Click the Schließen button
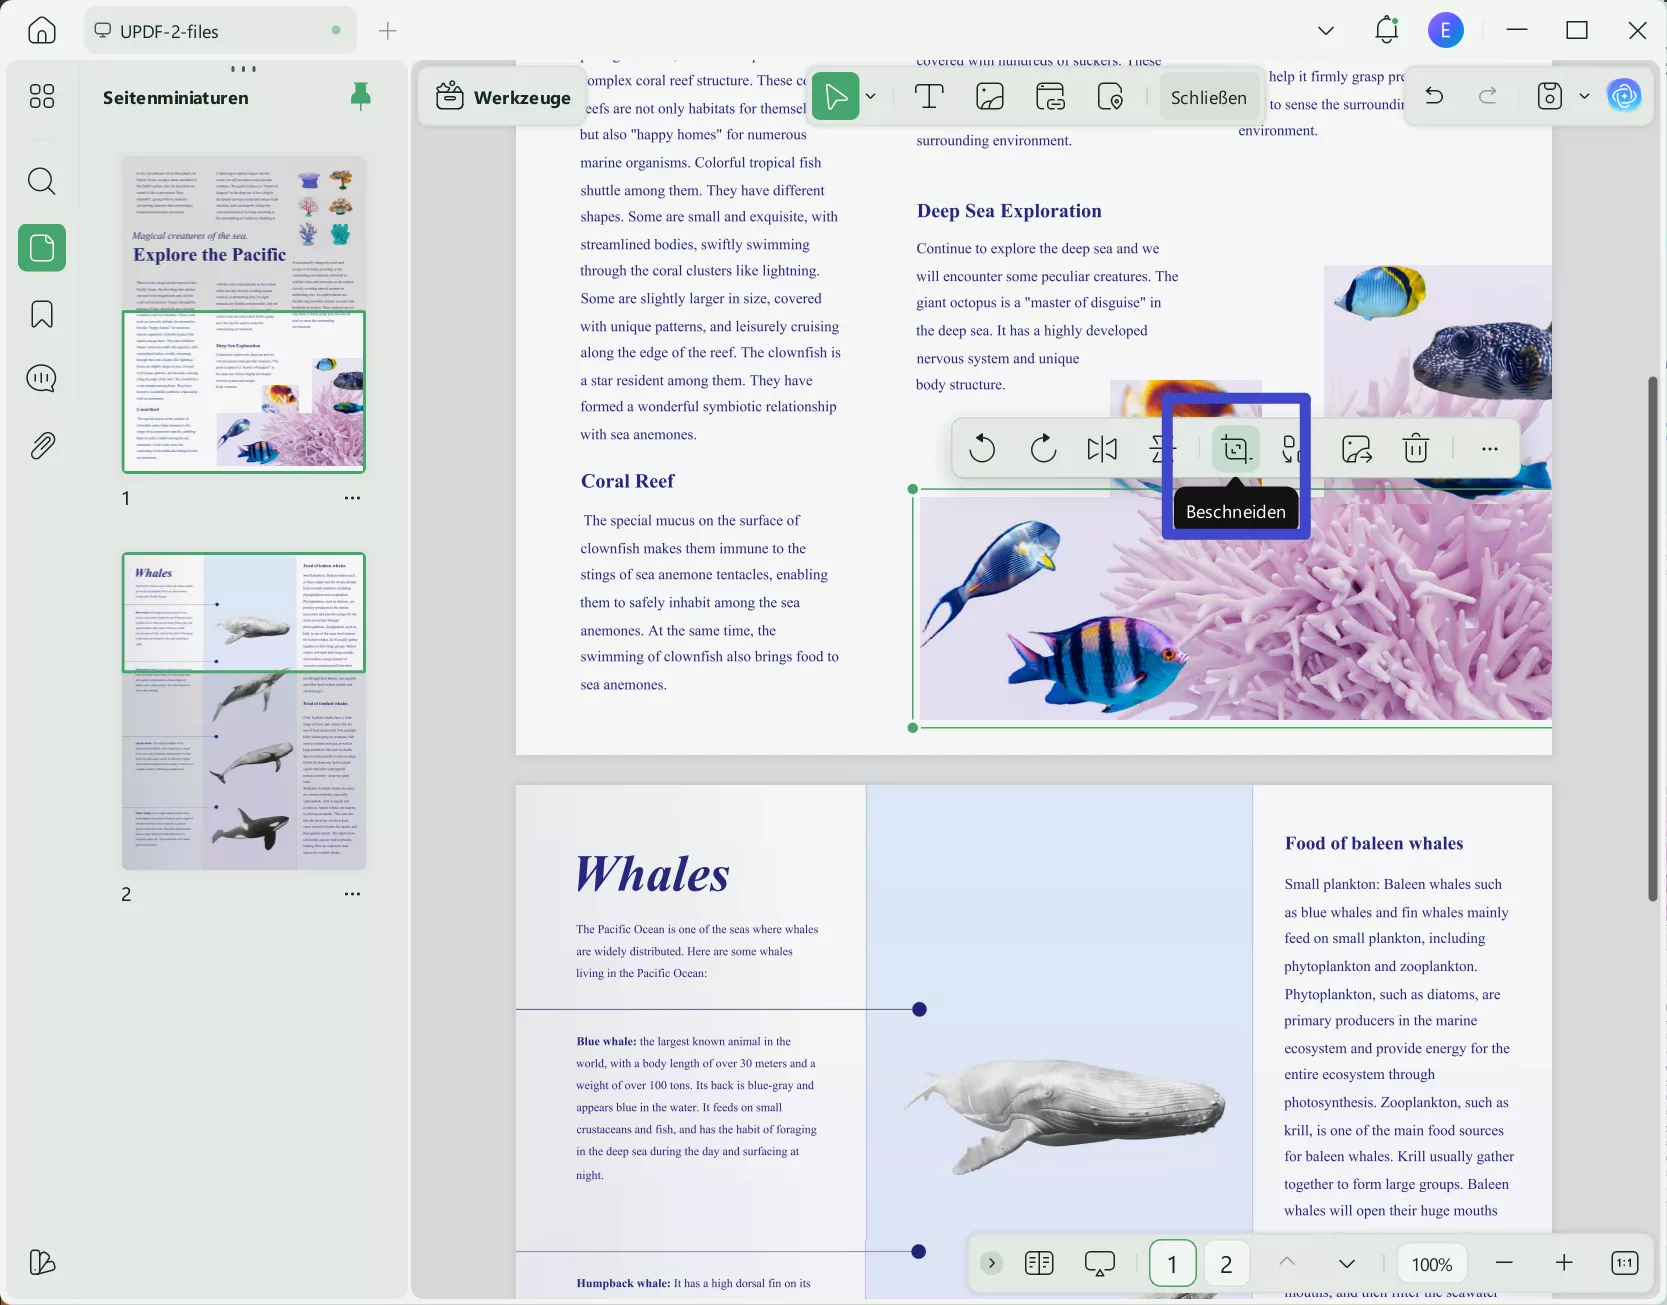Image resolution: width=1667 pixels, height=1305 pixels. (x=1208, y=97)
